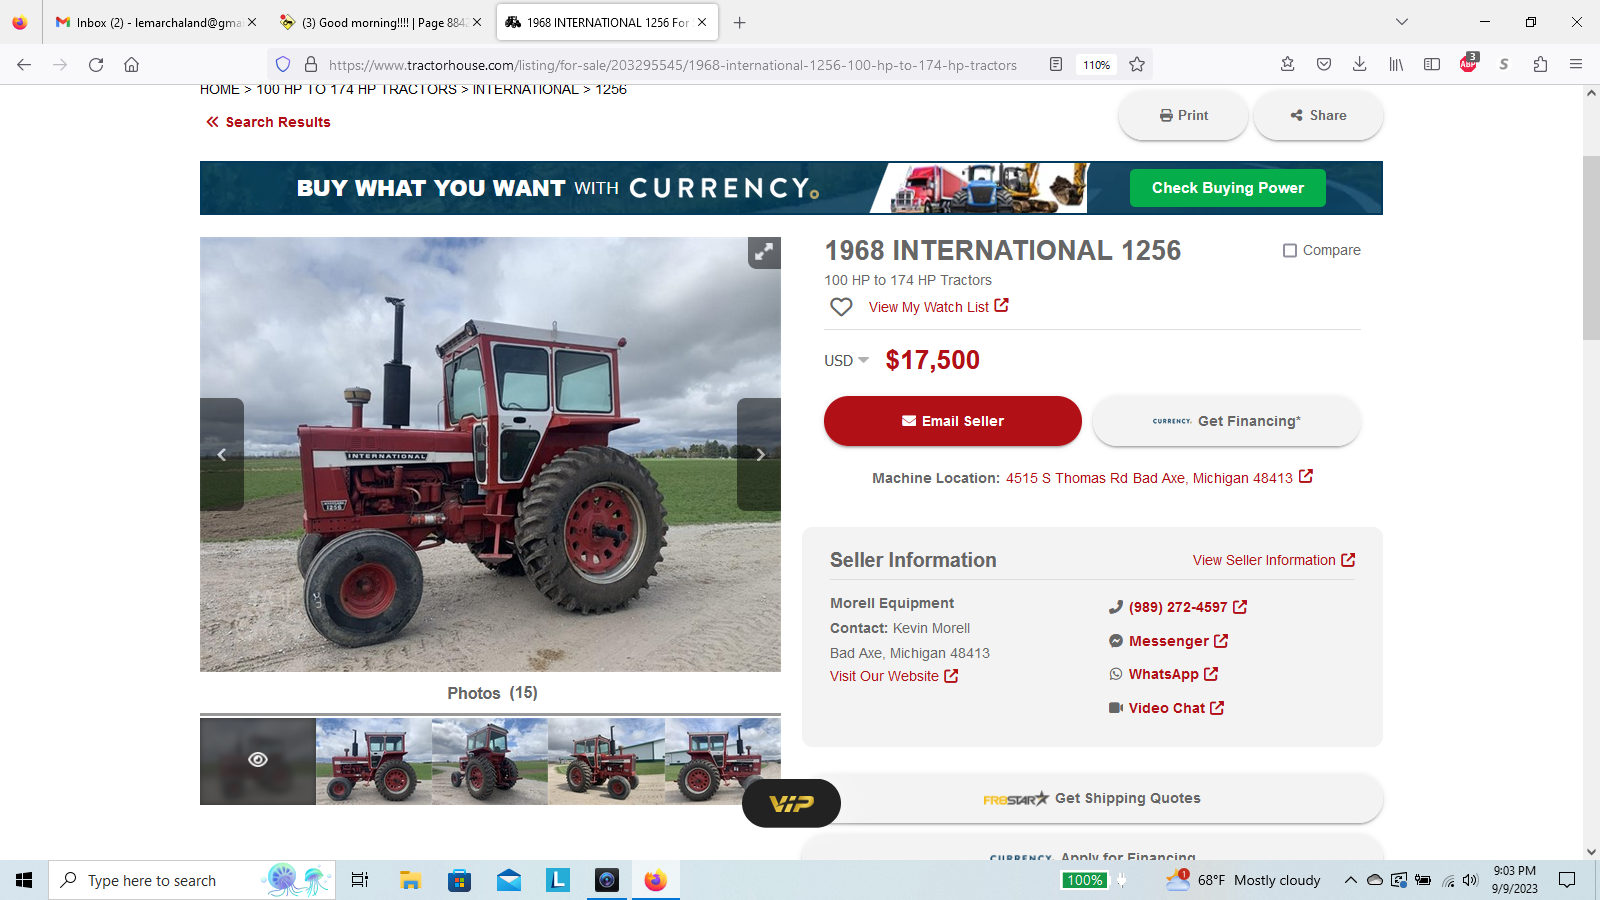1600x900 pixels.
Task: Open Firefox downloads panel icon
Action: pos(1360,64)
